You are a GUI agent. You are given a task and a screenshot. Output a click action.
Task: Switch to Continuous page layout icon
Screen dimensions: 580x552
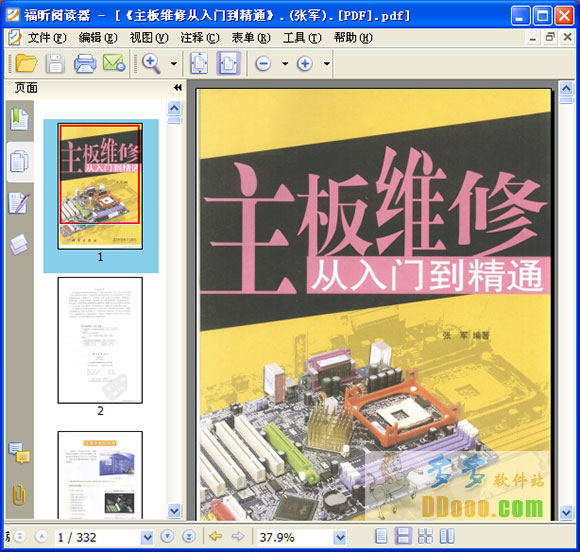(403, 536)
